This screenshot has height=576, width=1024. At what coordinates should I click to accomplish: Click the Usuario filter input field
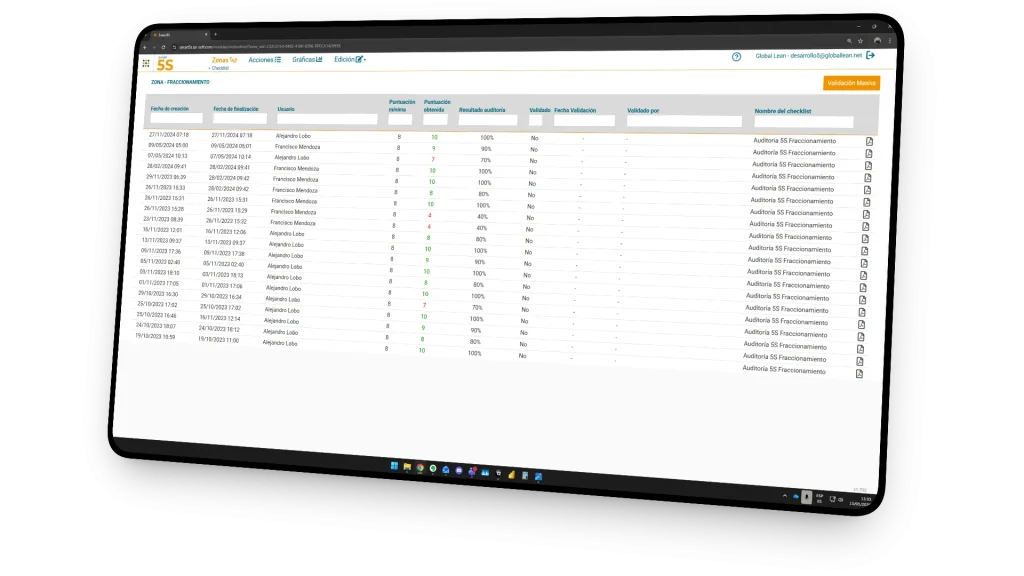327,119
